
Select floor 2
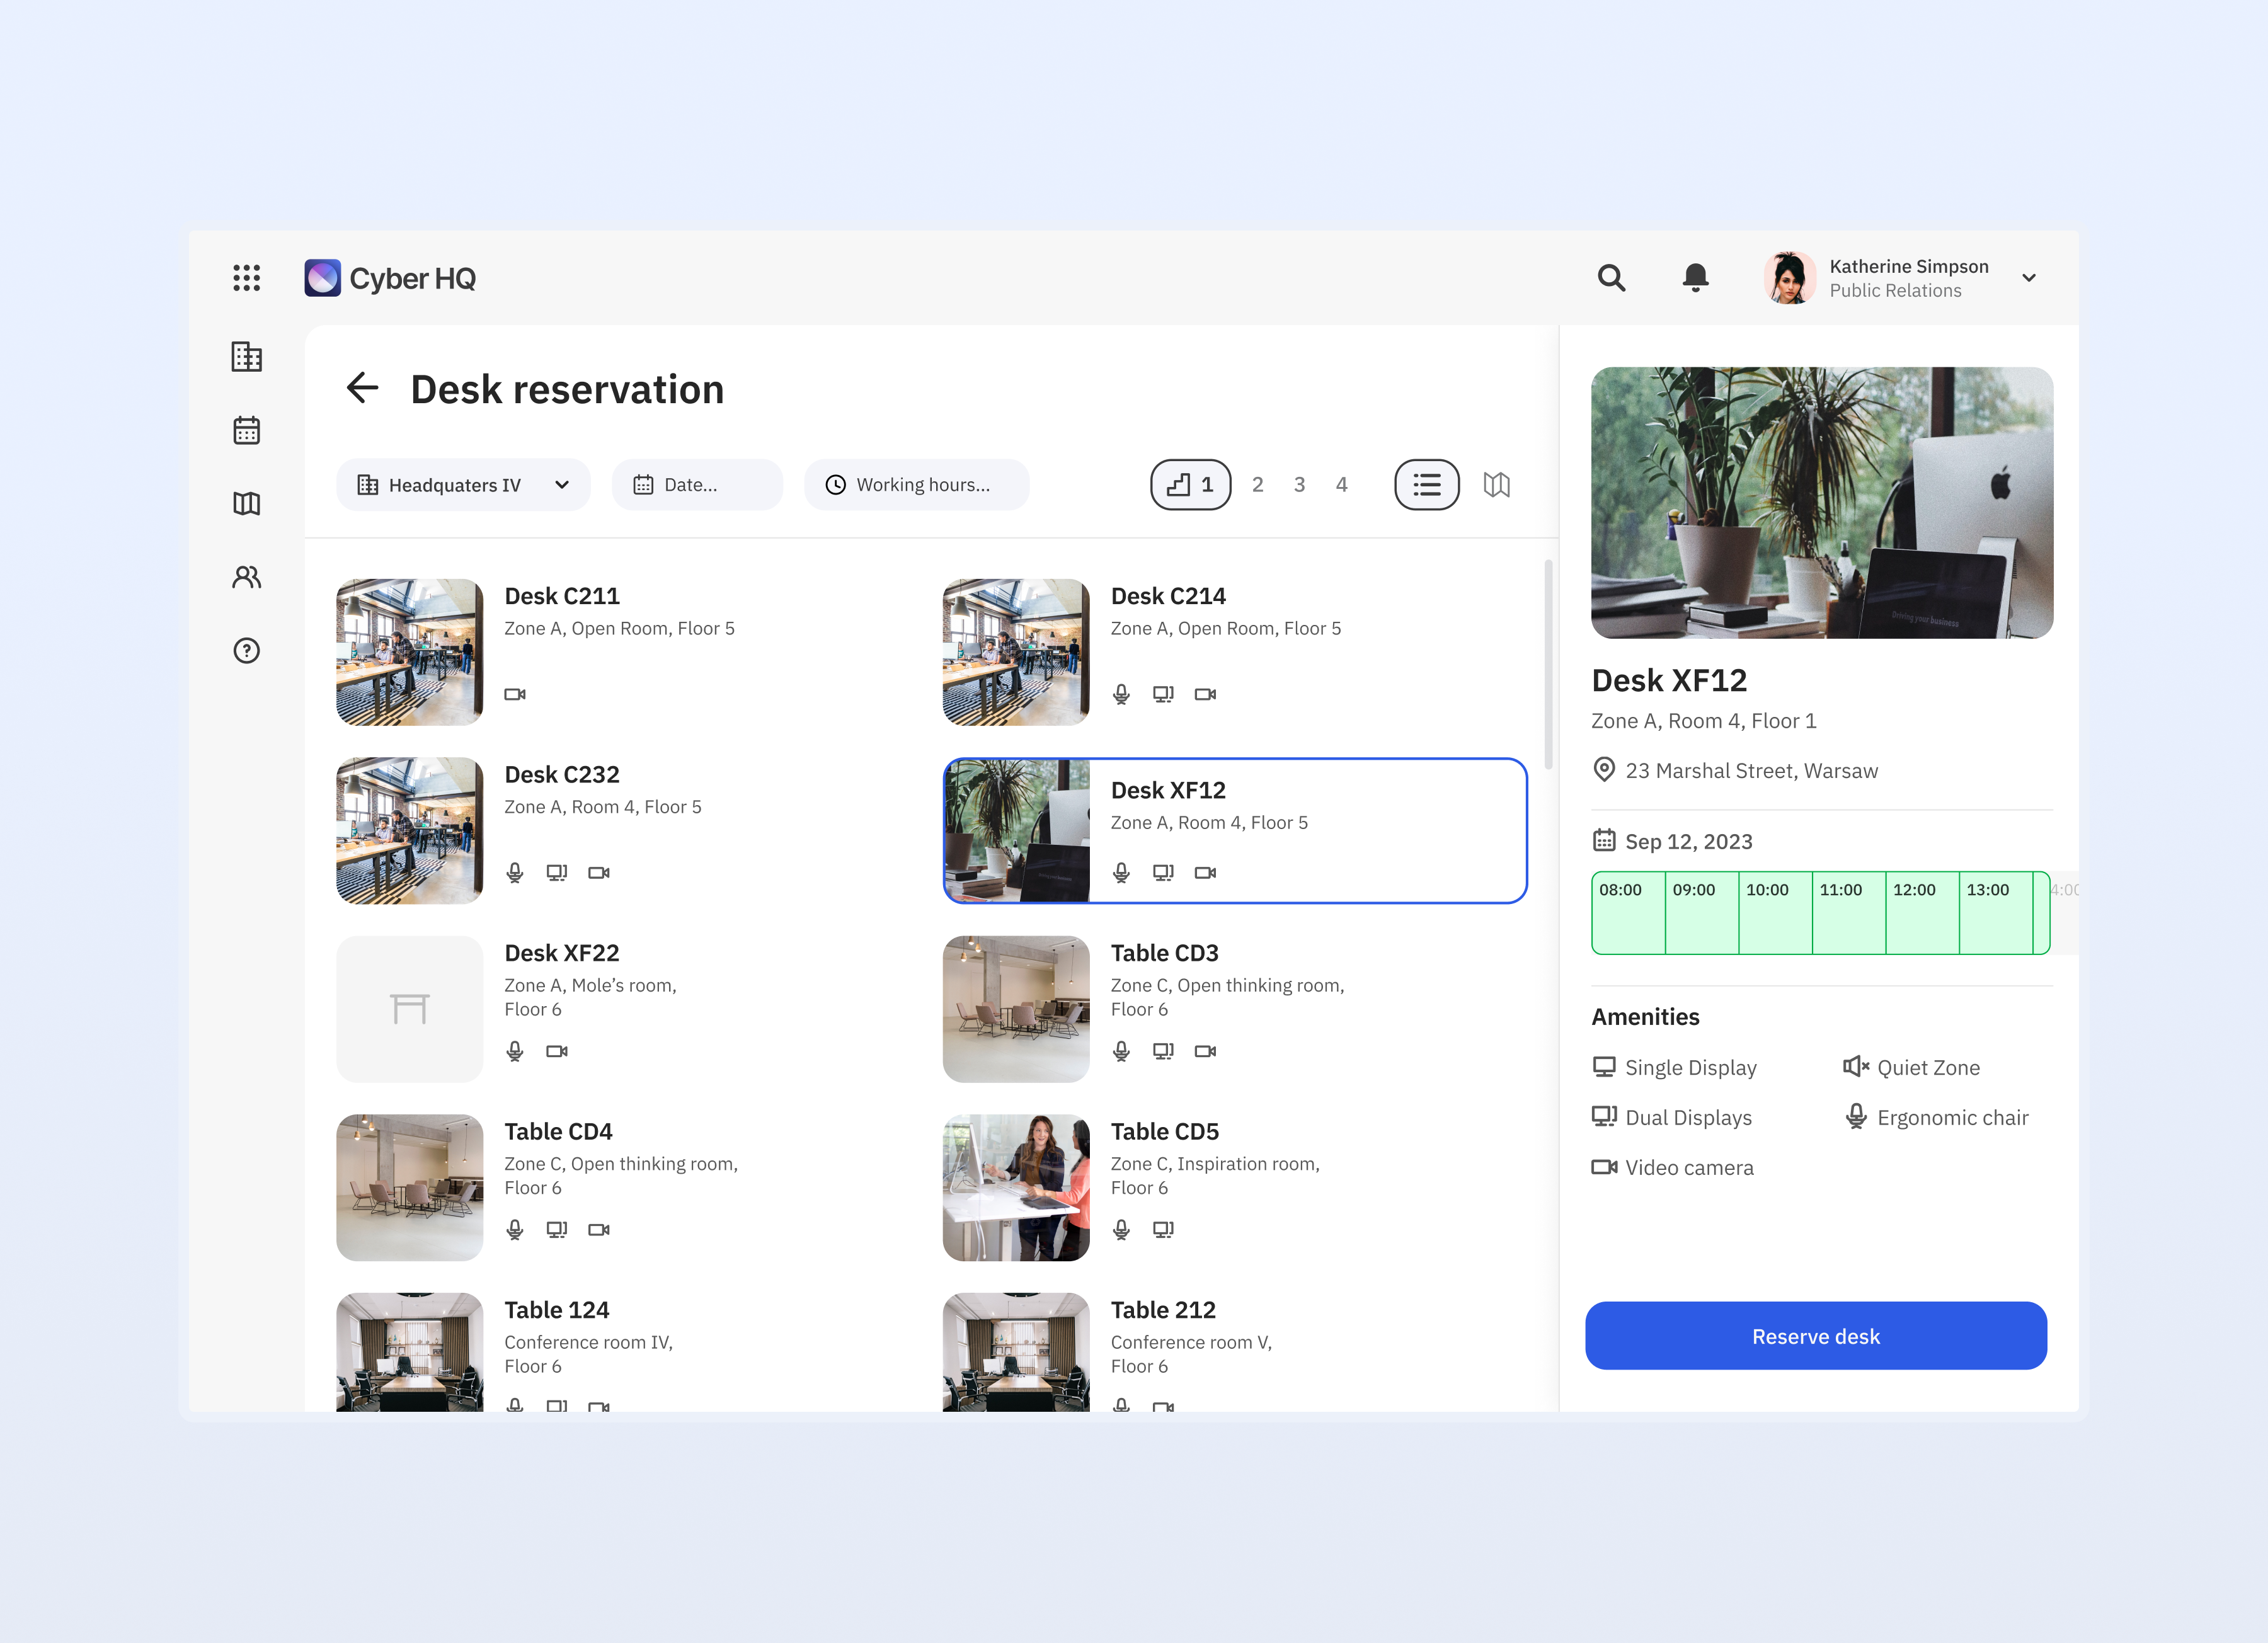[x=1257, y=485]
